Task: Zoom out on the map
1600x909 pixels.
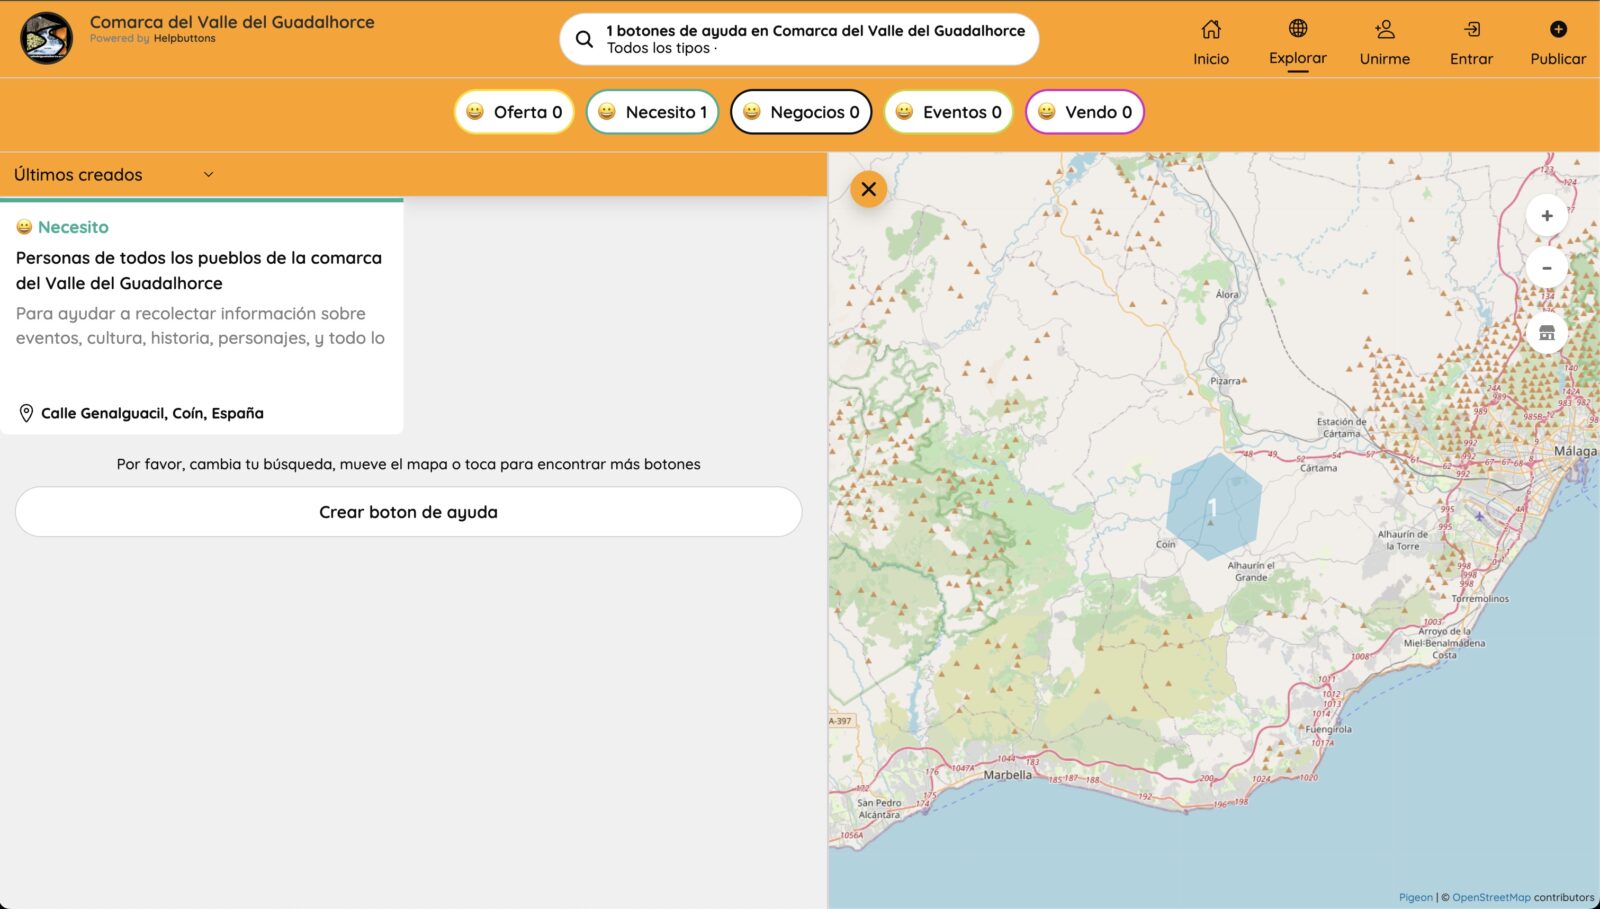Action: coord(1546,268)
